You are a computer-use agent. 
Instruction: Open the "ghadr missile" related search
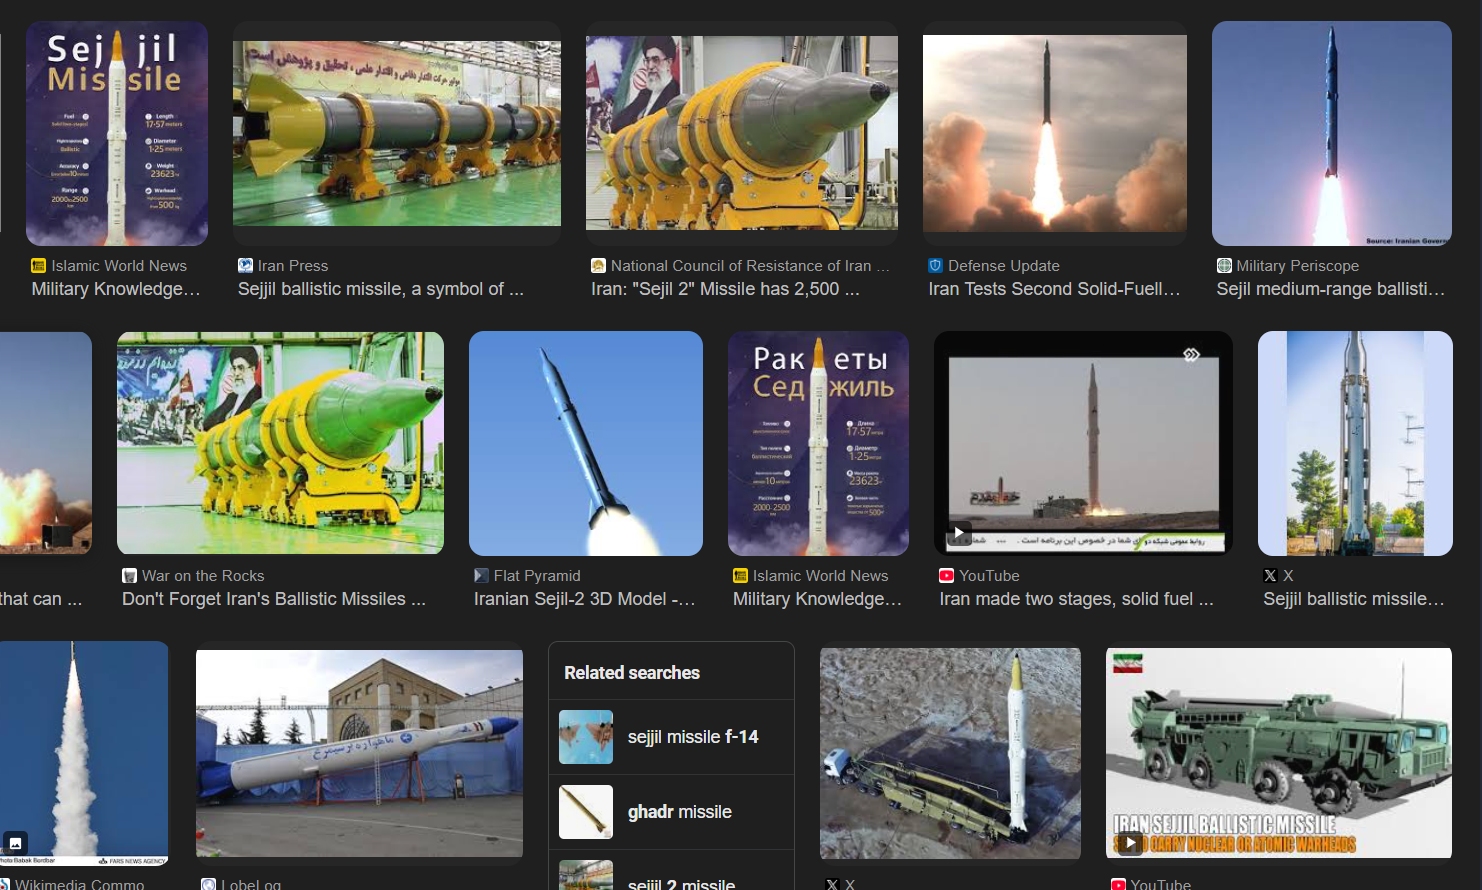[671, 812]
